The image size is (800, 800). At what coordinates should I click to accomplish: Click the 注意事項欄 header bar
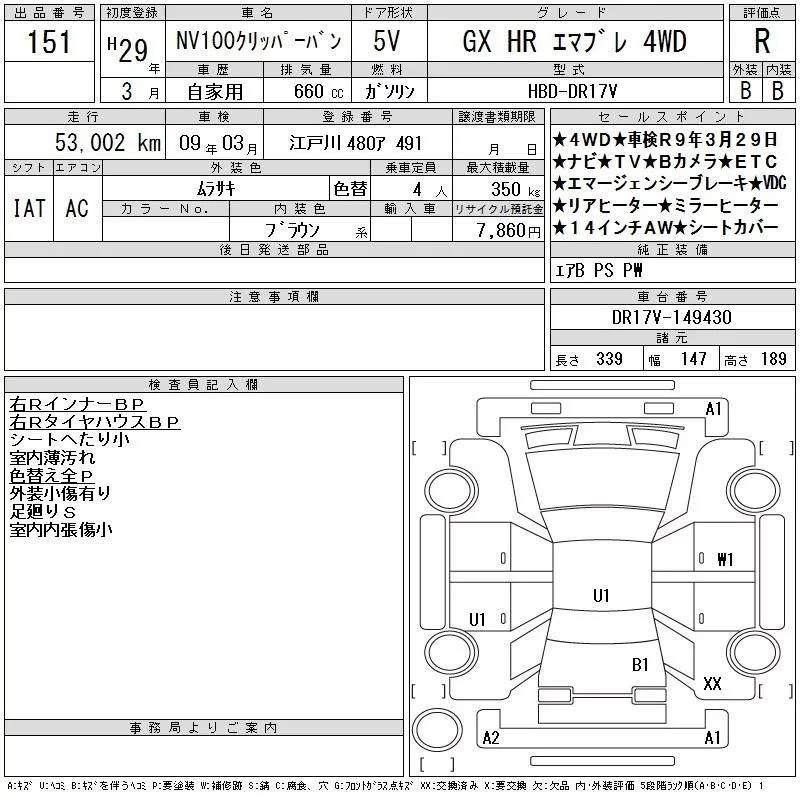(274, 297)
